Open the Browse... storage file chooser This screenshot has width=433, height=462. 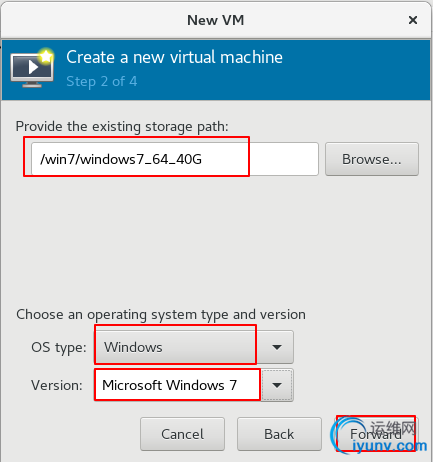[x=372, y=159]
